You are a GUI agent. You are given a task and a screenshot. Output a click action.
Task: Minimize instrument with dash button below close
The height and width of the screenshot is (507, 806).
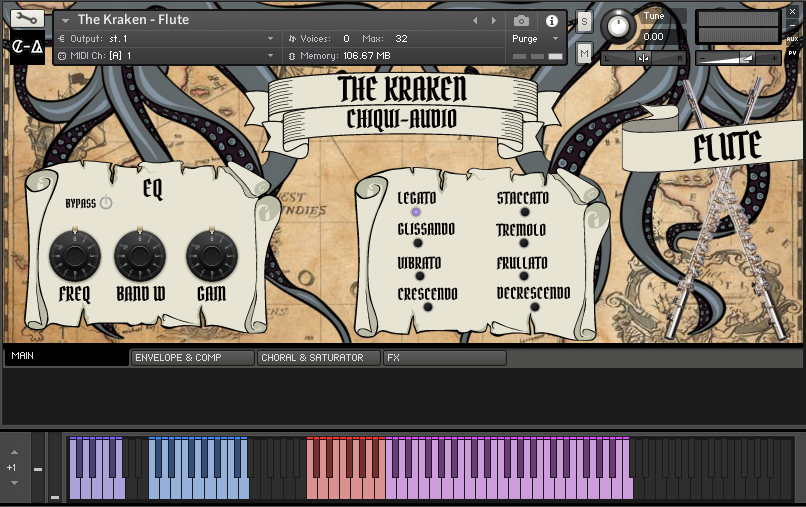(792, 25)
